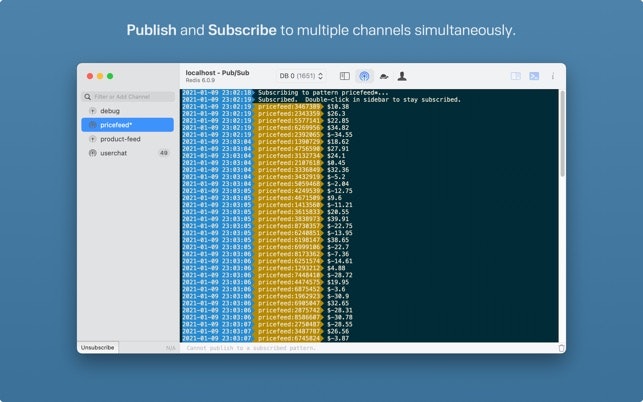The image size is (643, 402).
Task: Click the pricefeed:5577141 channel tag
Action: click(x=289, y=121)
